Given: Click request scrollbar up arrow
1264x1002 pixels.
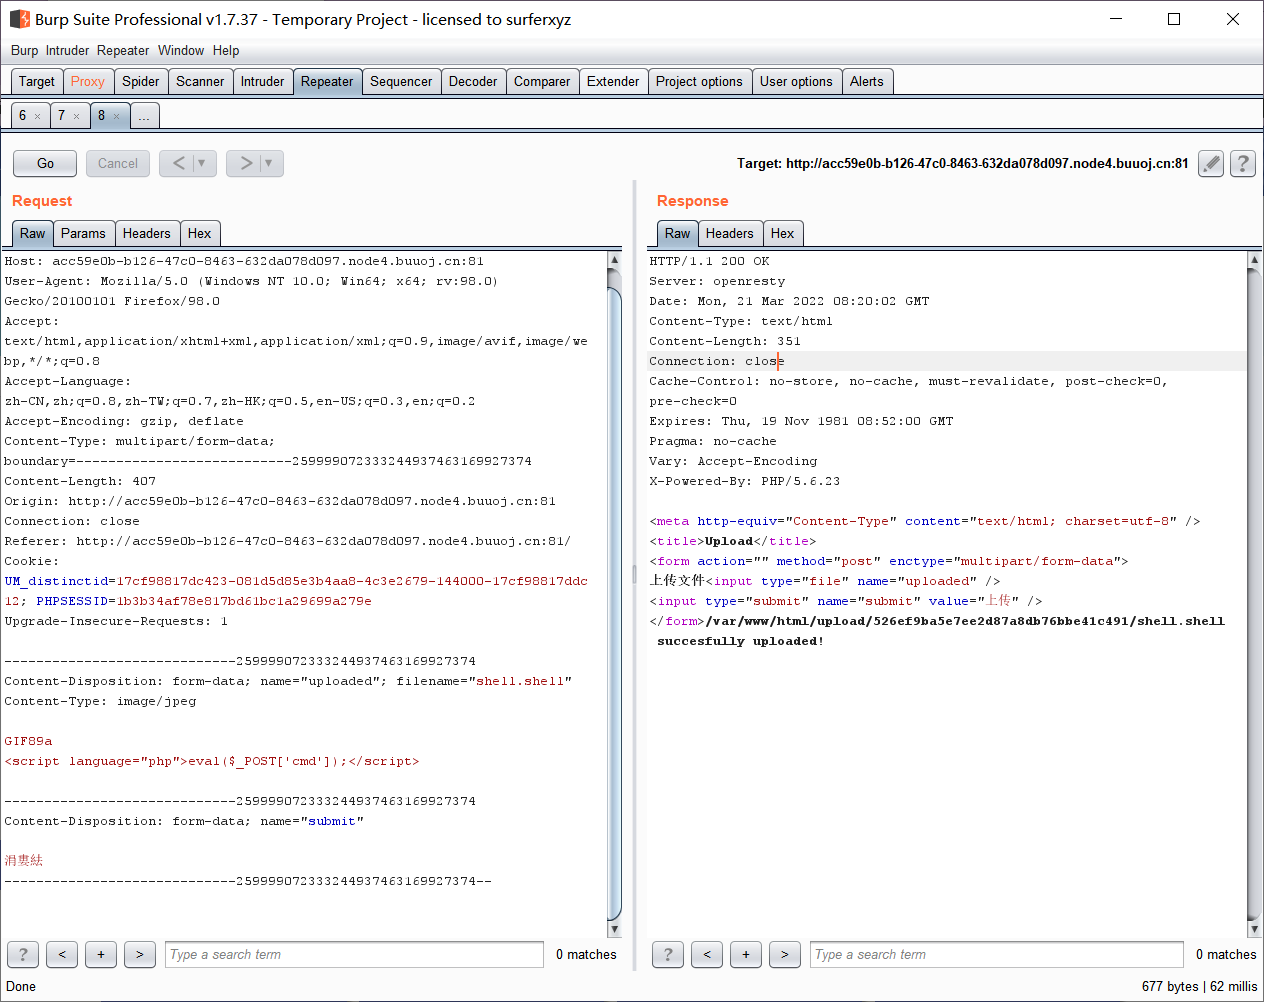Looking at the screenshot, I should tap(614, 259).
